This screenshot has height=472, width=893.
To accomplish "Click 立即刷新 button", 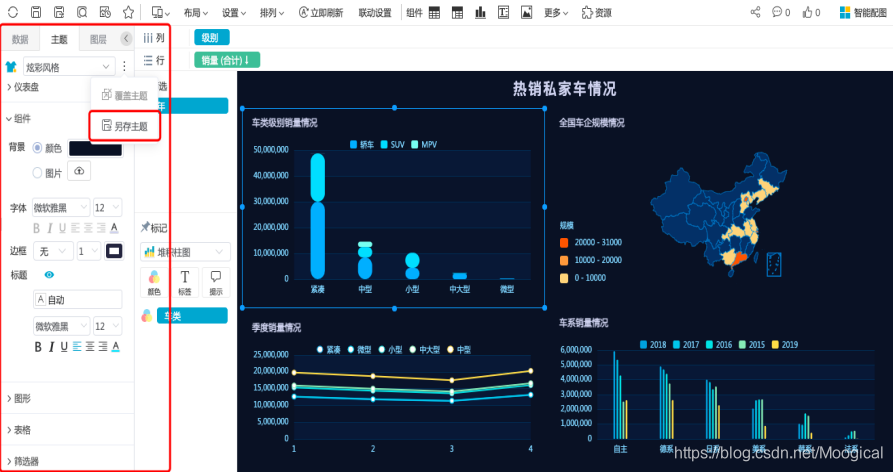I will (321, 13).
